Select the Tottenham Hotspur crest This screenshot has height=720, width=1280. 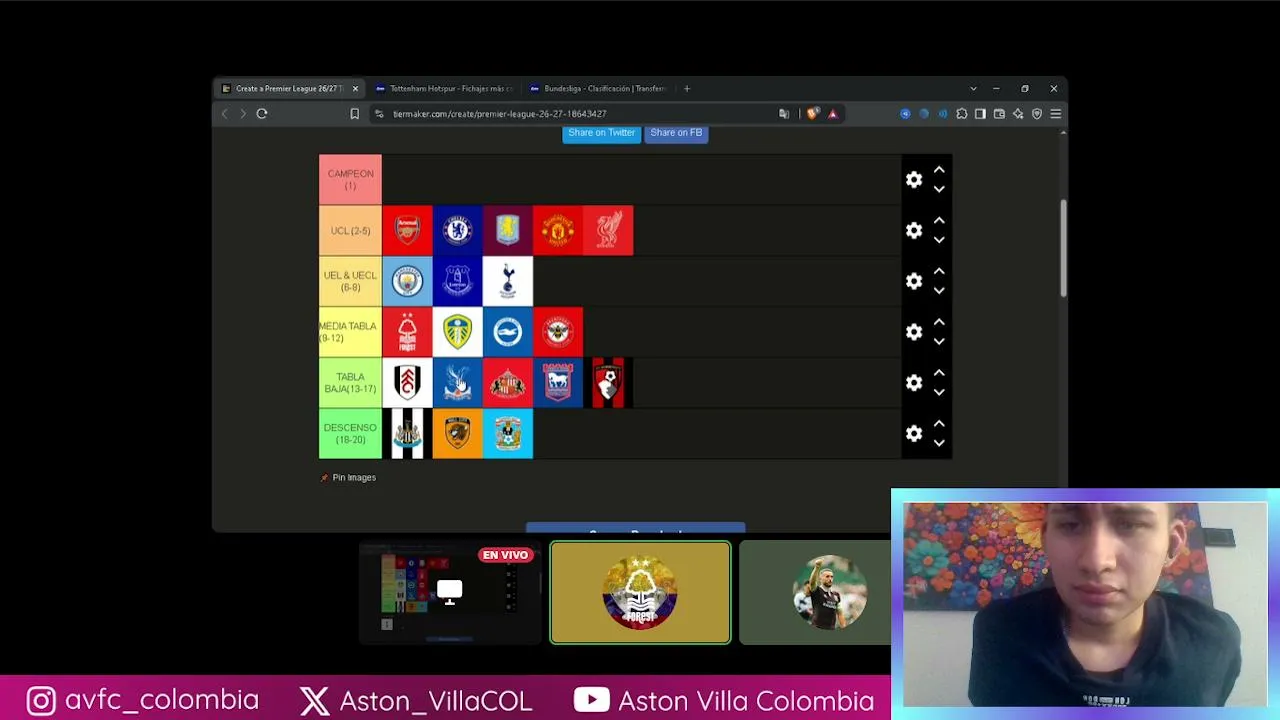(507, 282)
